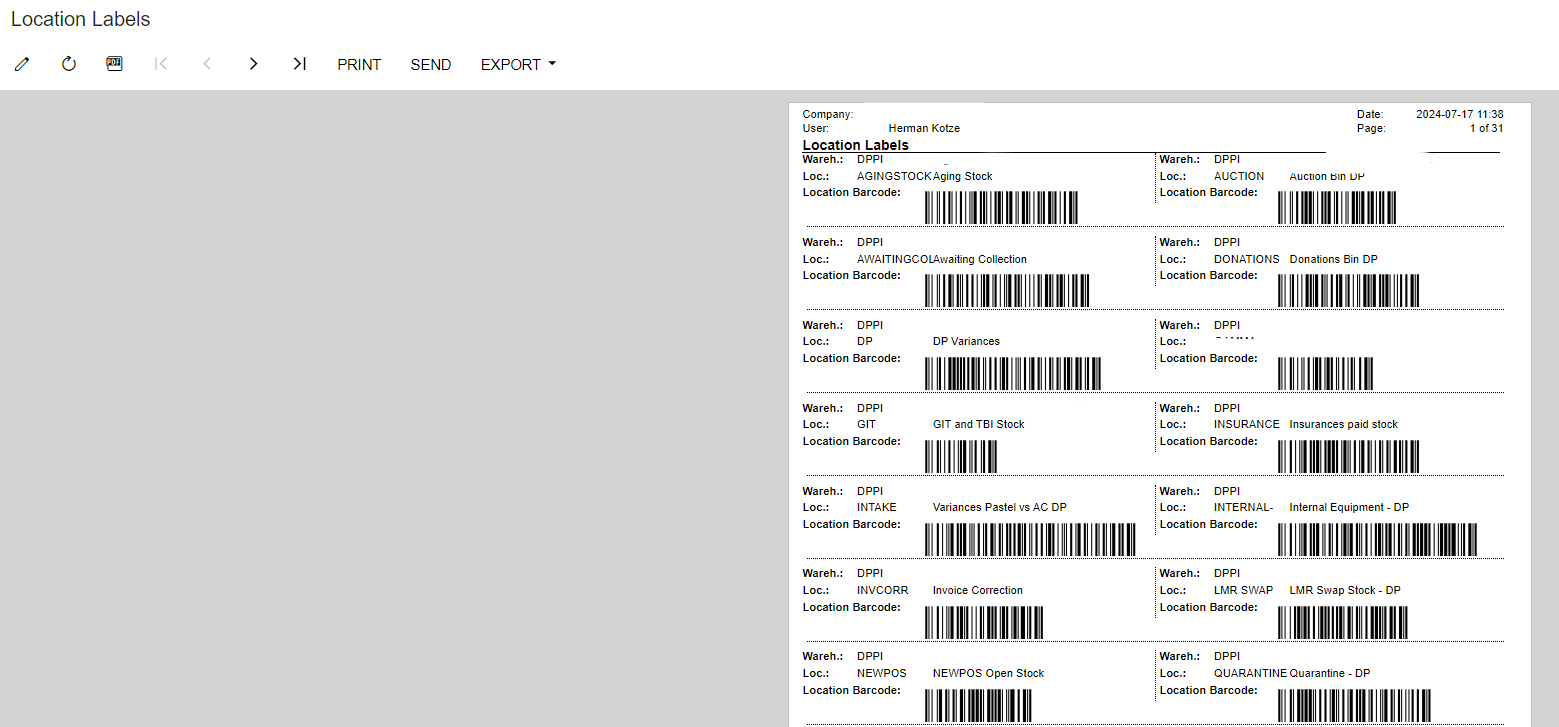This screenshot has height=727, width=1559.
Task: Refresh the Location Labels report
Action: click(69, 64)
